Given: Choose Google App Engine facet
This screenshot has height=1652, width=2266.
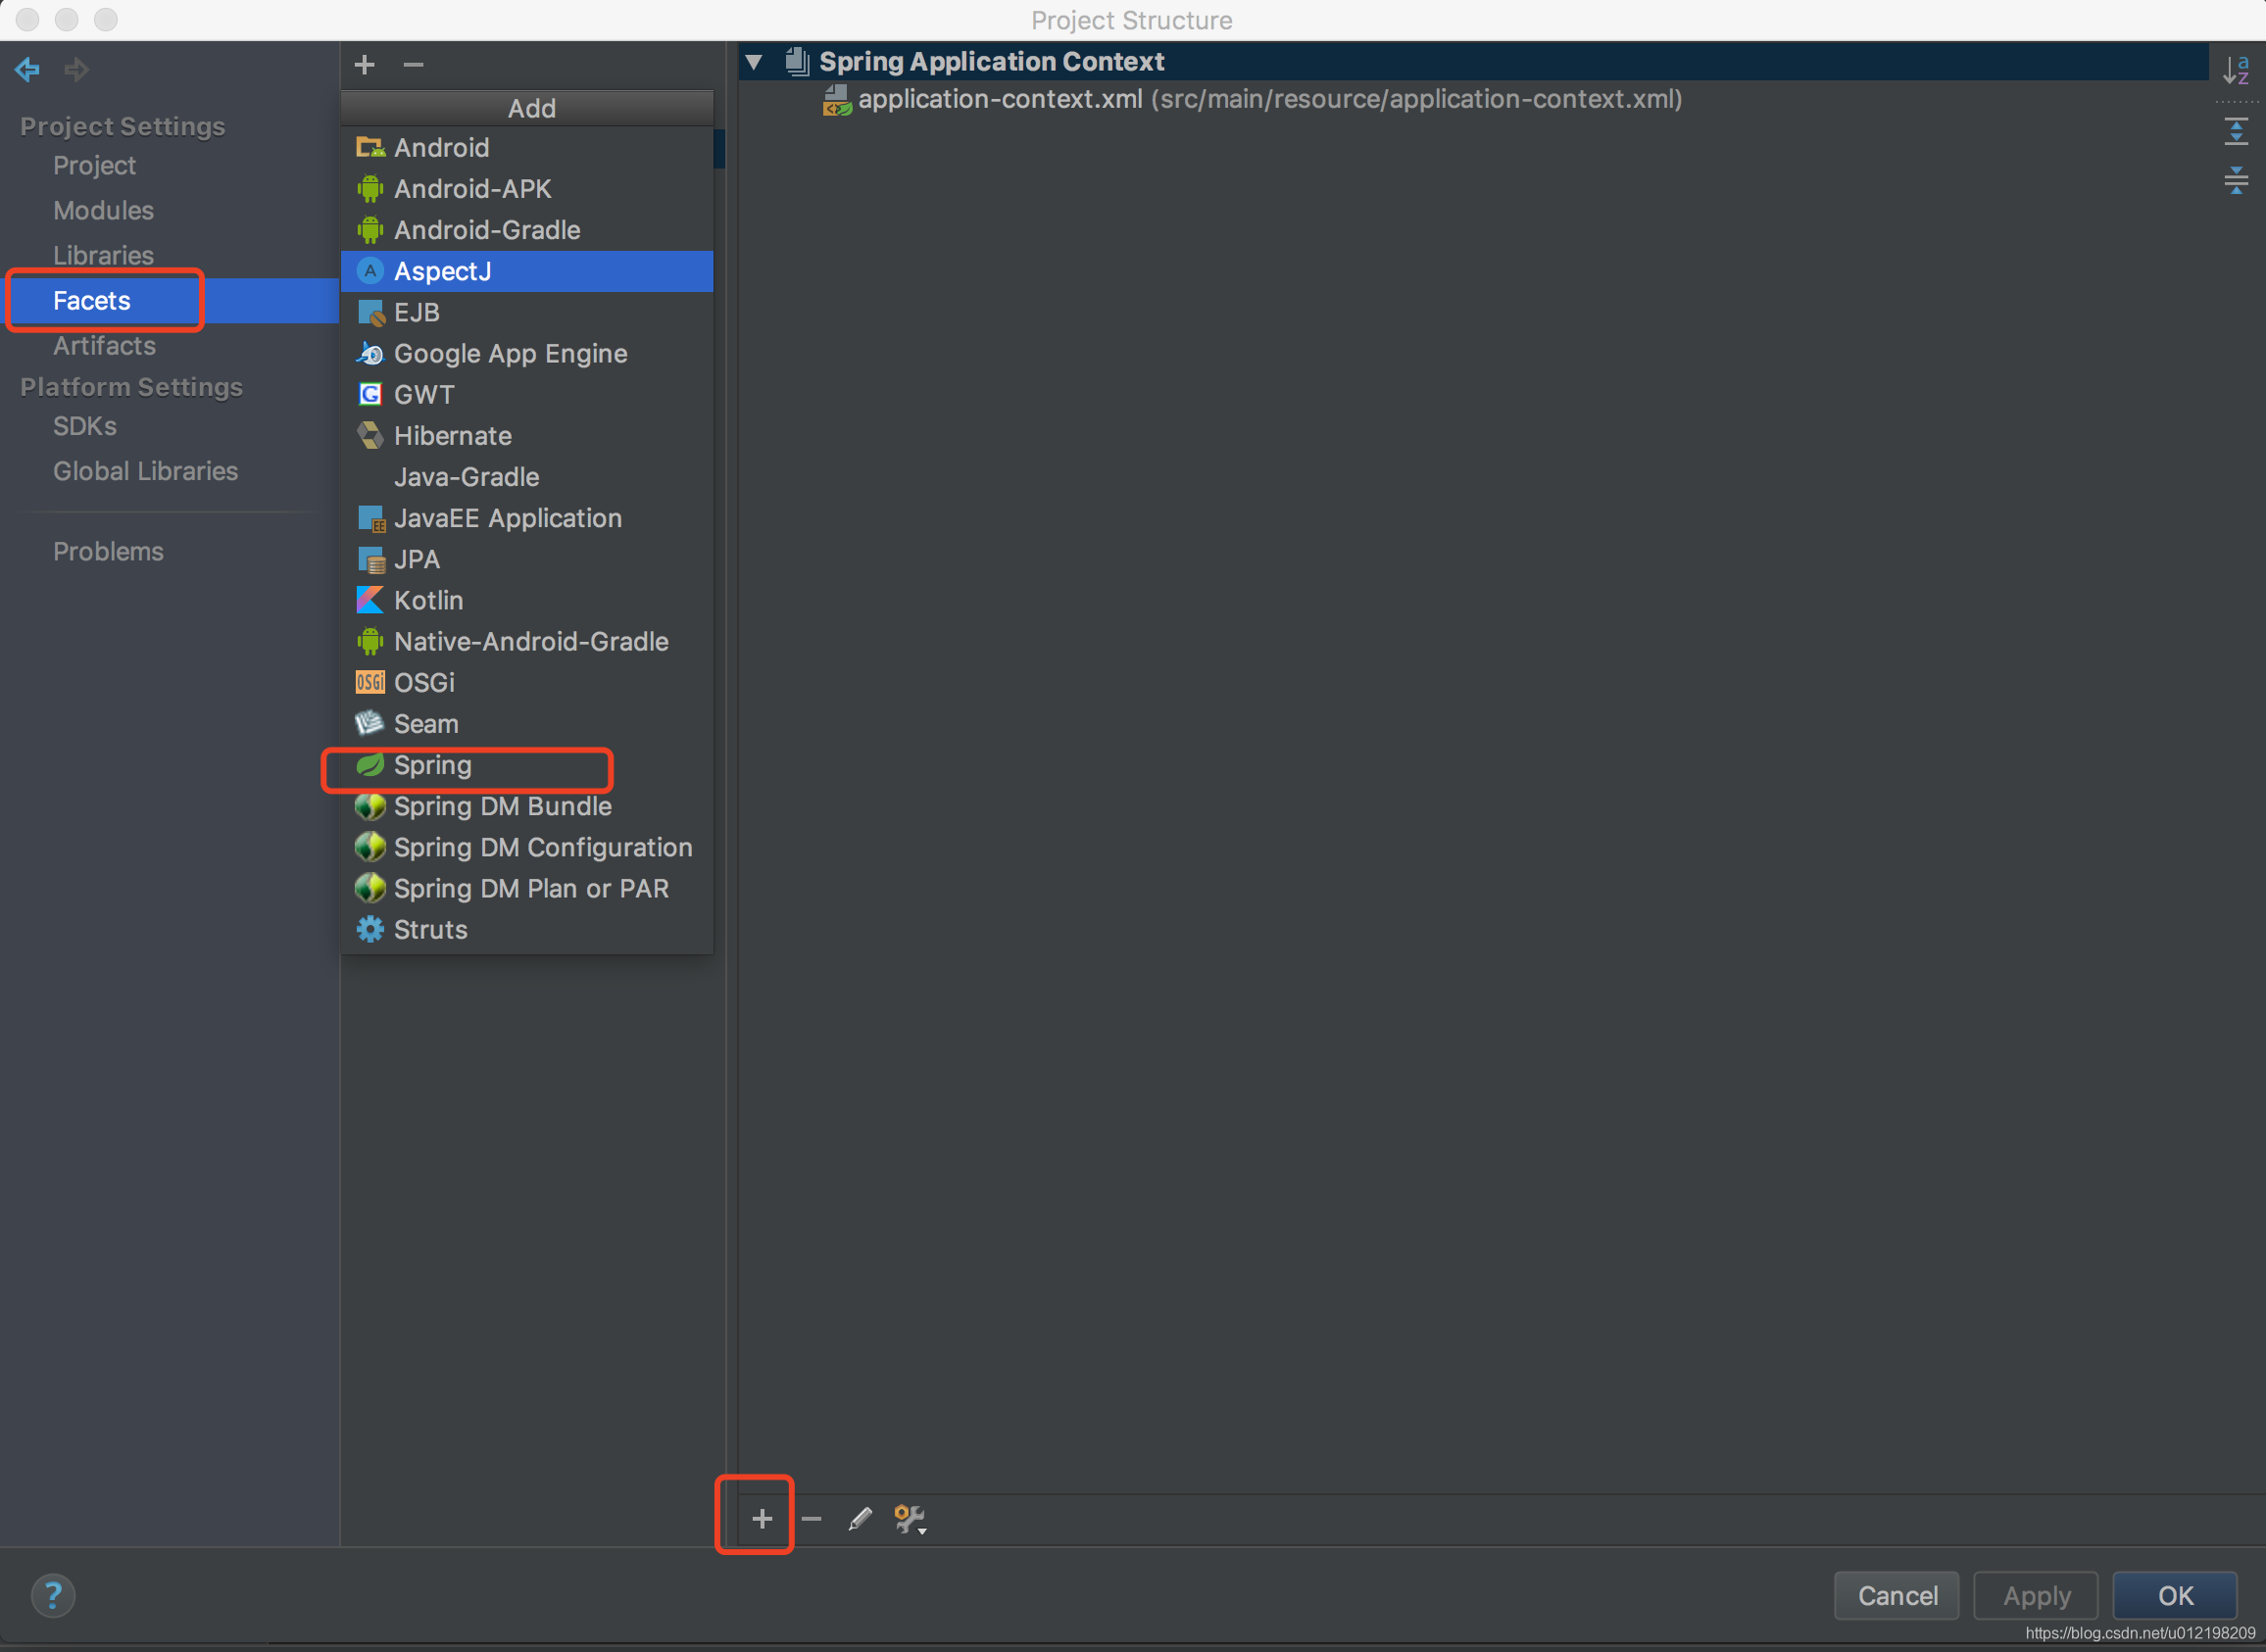Looking at the screenshot, I should pyautogui.click(x=527, y=353).
